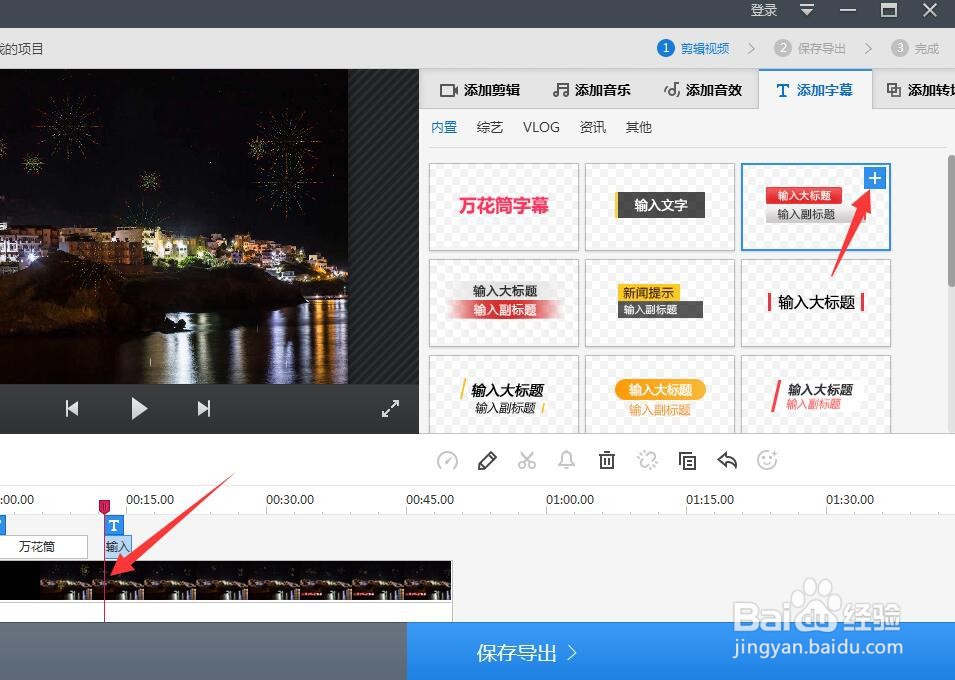Select the scissors cut tool

coord(527,460)
